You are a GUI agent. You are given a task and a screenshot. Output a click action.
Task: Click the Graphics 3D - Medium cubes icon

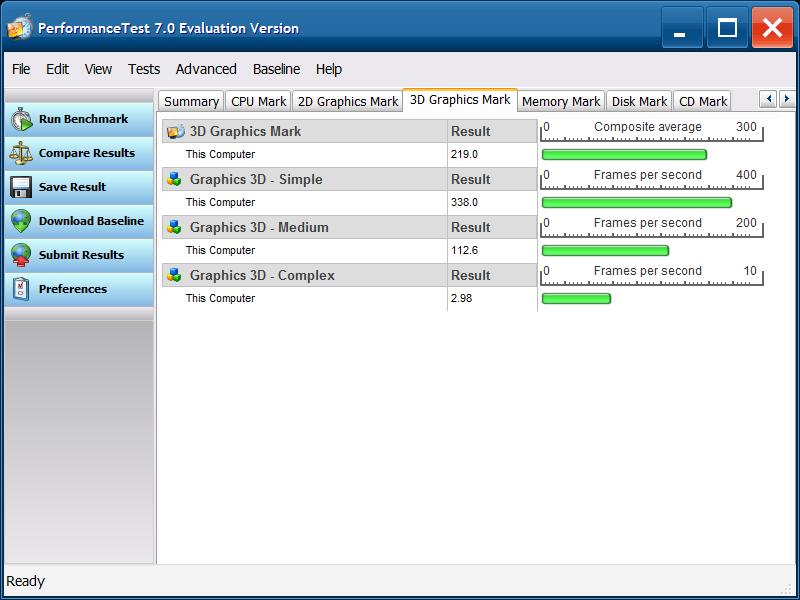174,227
